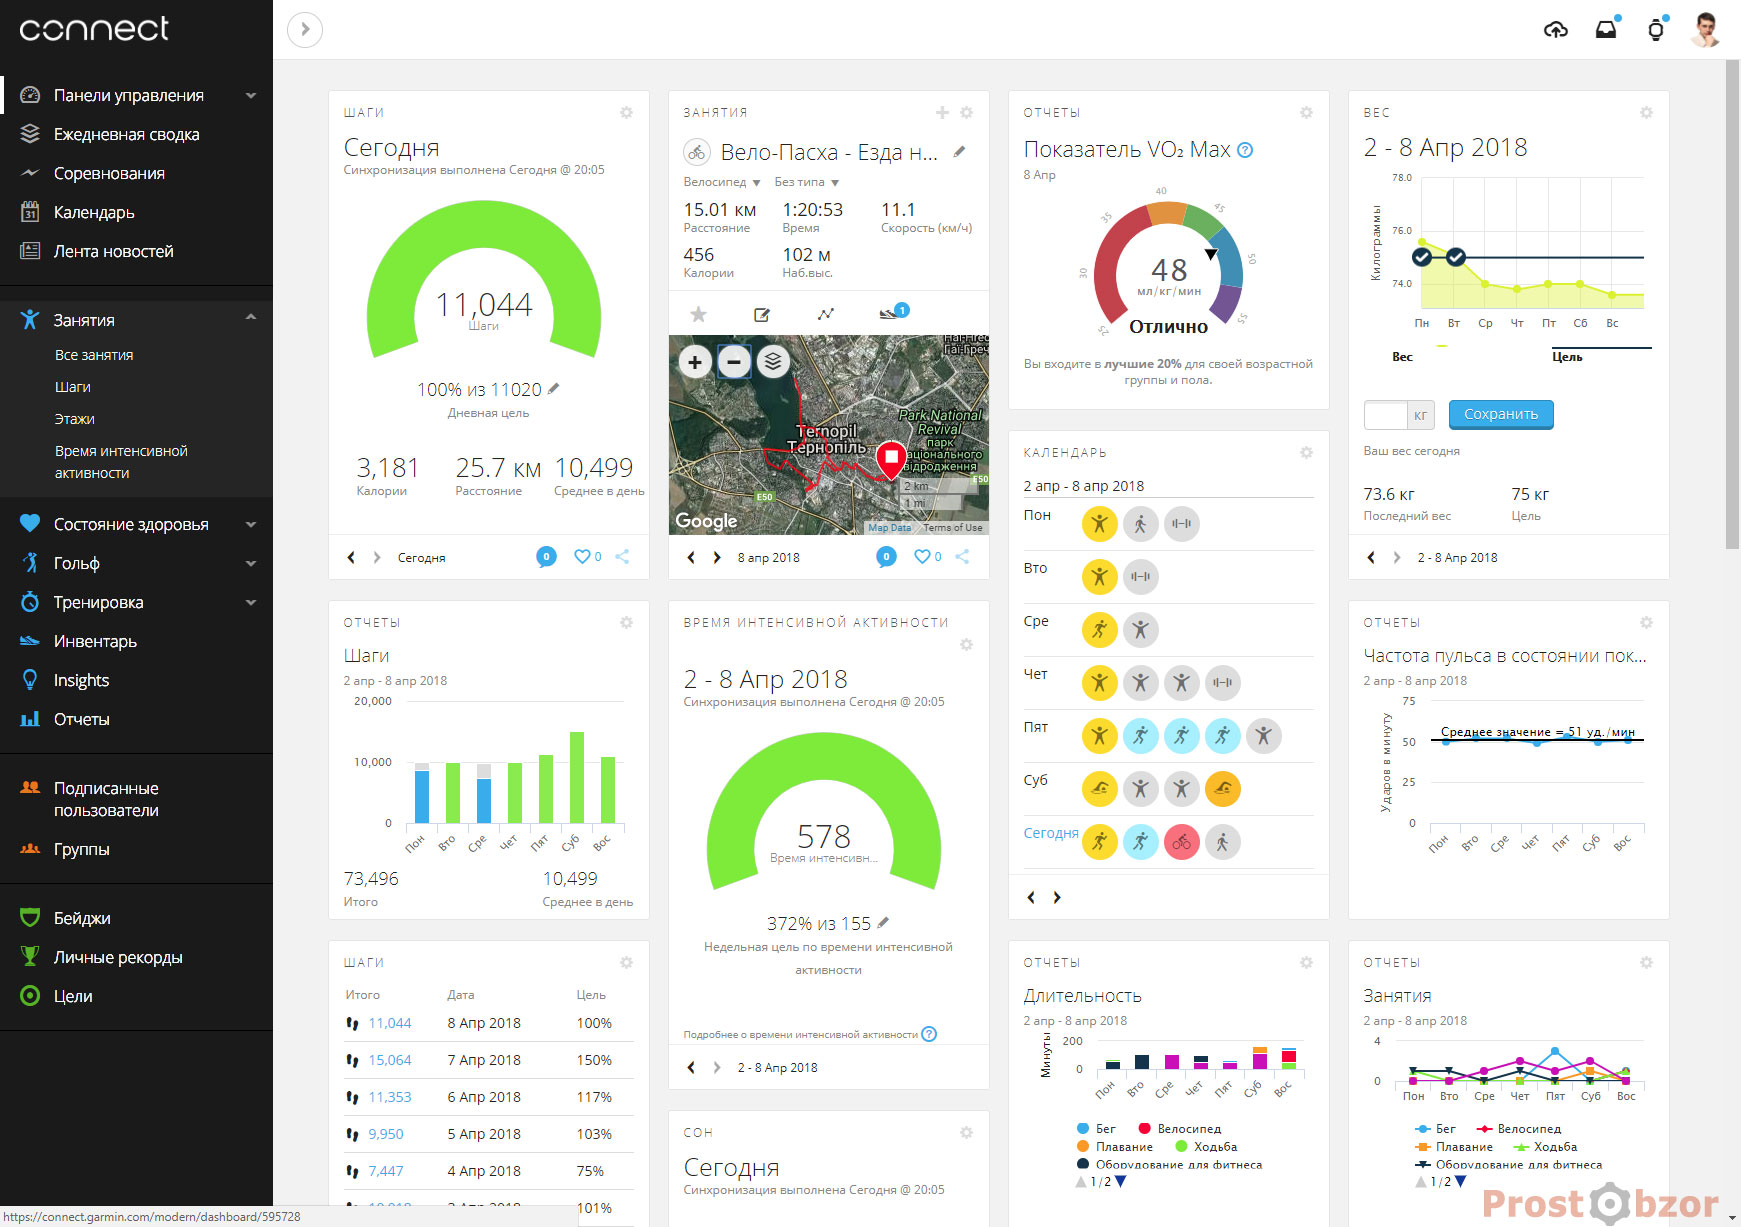Collapse the Занятия sidebar section
1741x1227 pixels.
(251, 319)
